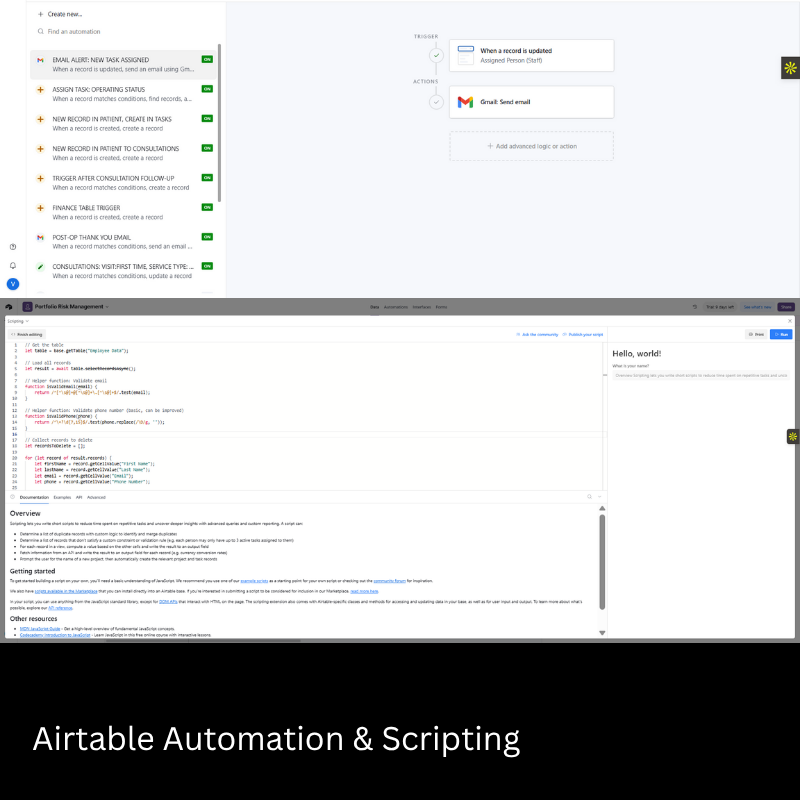Image resolution: width=800 pixels, height=800 pixels.
Task: Open the Ask the community link
Action: point(537,335)
